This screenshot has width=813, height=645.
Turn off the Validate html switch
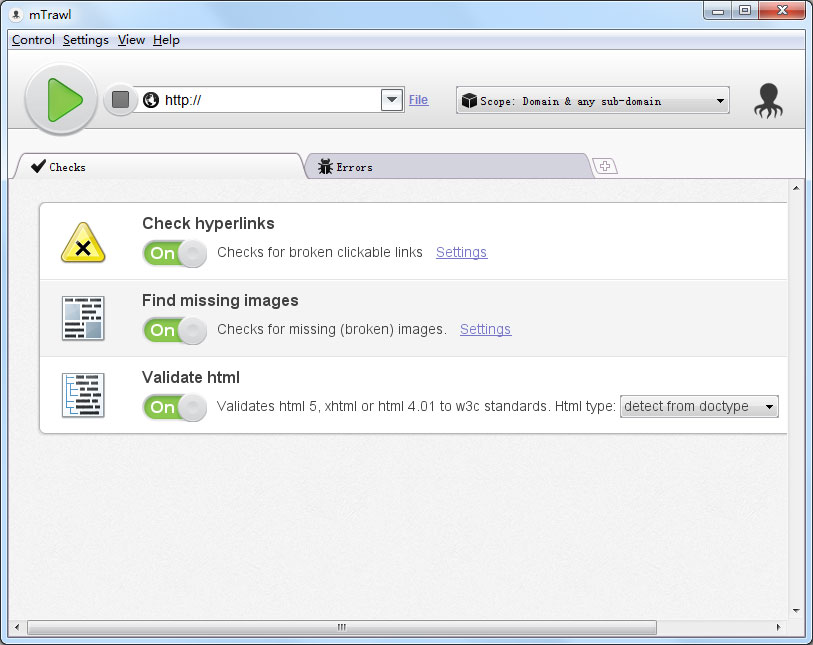pos(174,407)
